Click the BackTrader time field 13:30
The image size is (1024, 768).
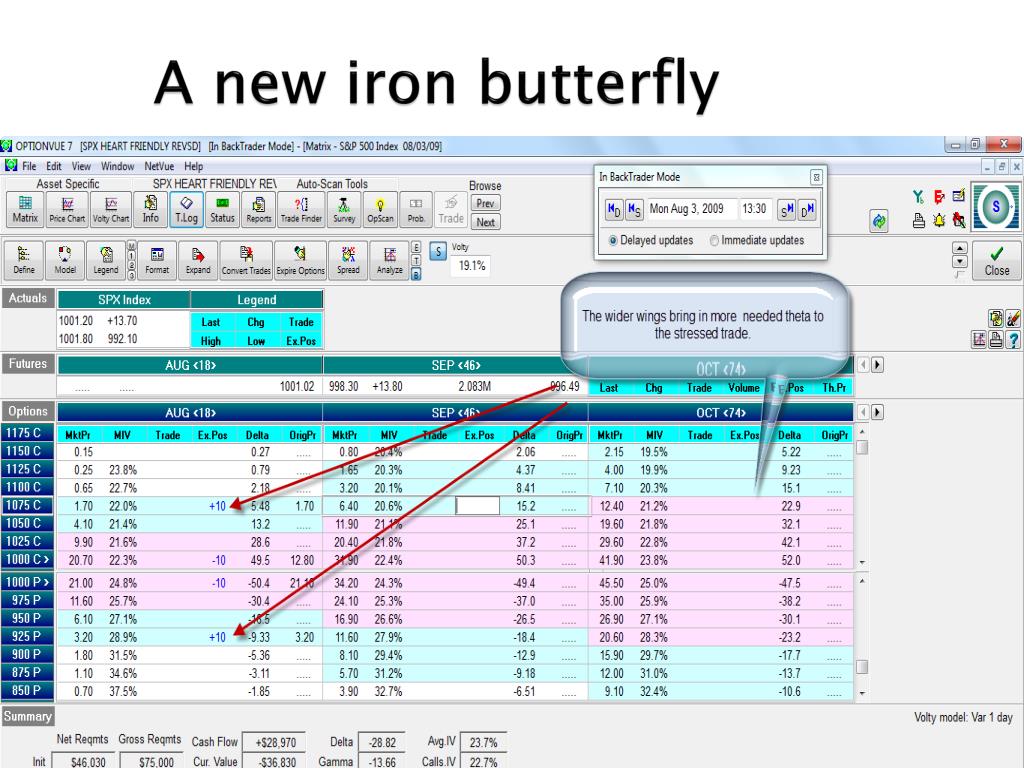click(754, 209)
